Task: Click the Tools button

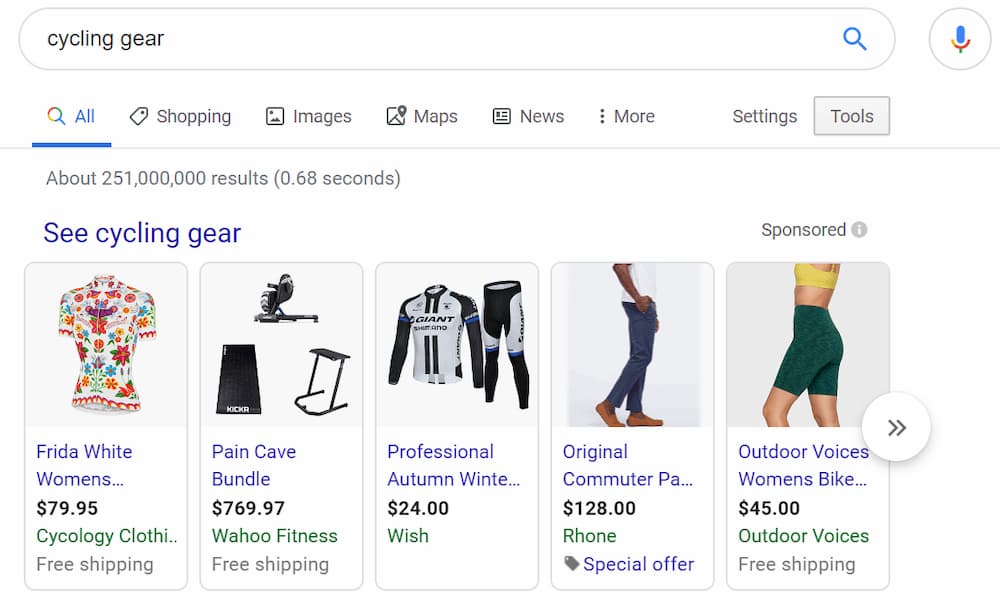Action: point(851,116)
